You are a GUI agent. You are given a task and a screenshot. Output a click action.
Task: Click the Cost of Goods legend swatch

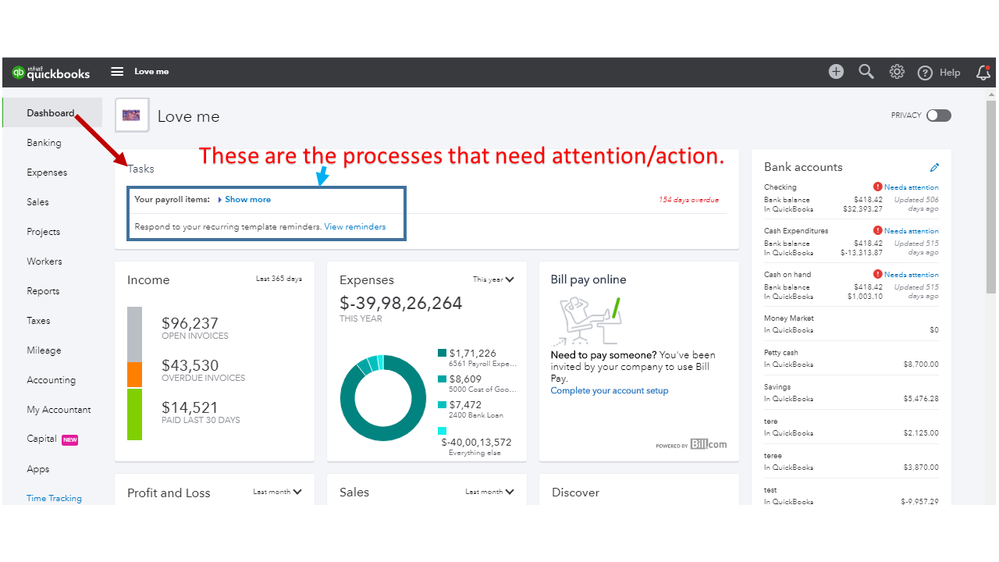442,378
